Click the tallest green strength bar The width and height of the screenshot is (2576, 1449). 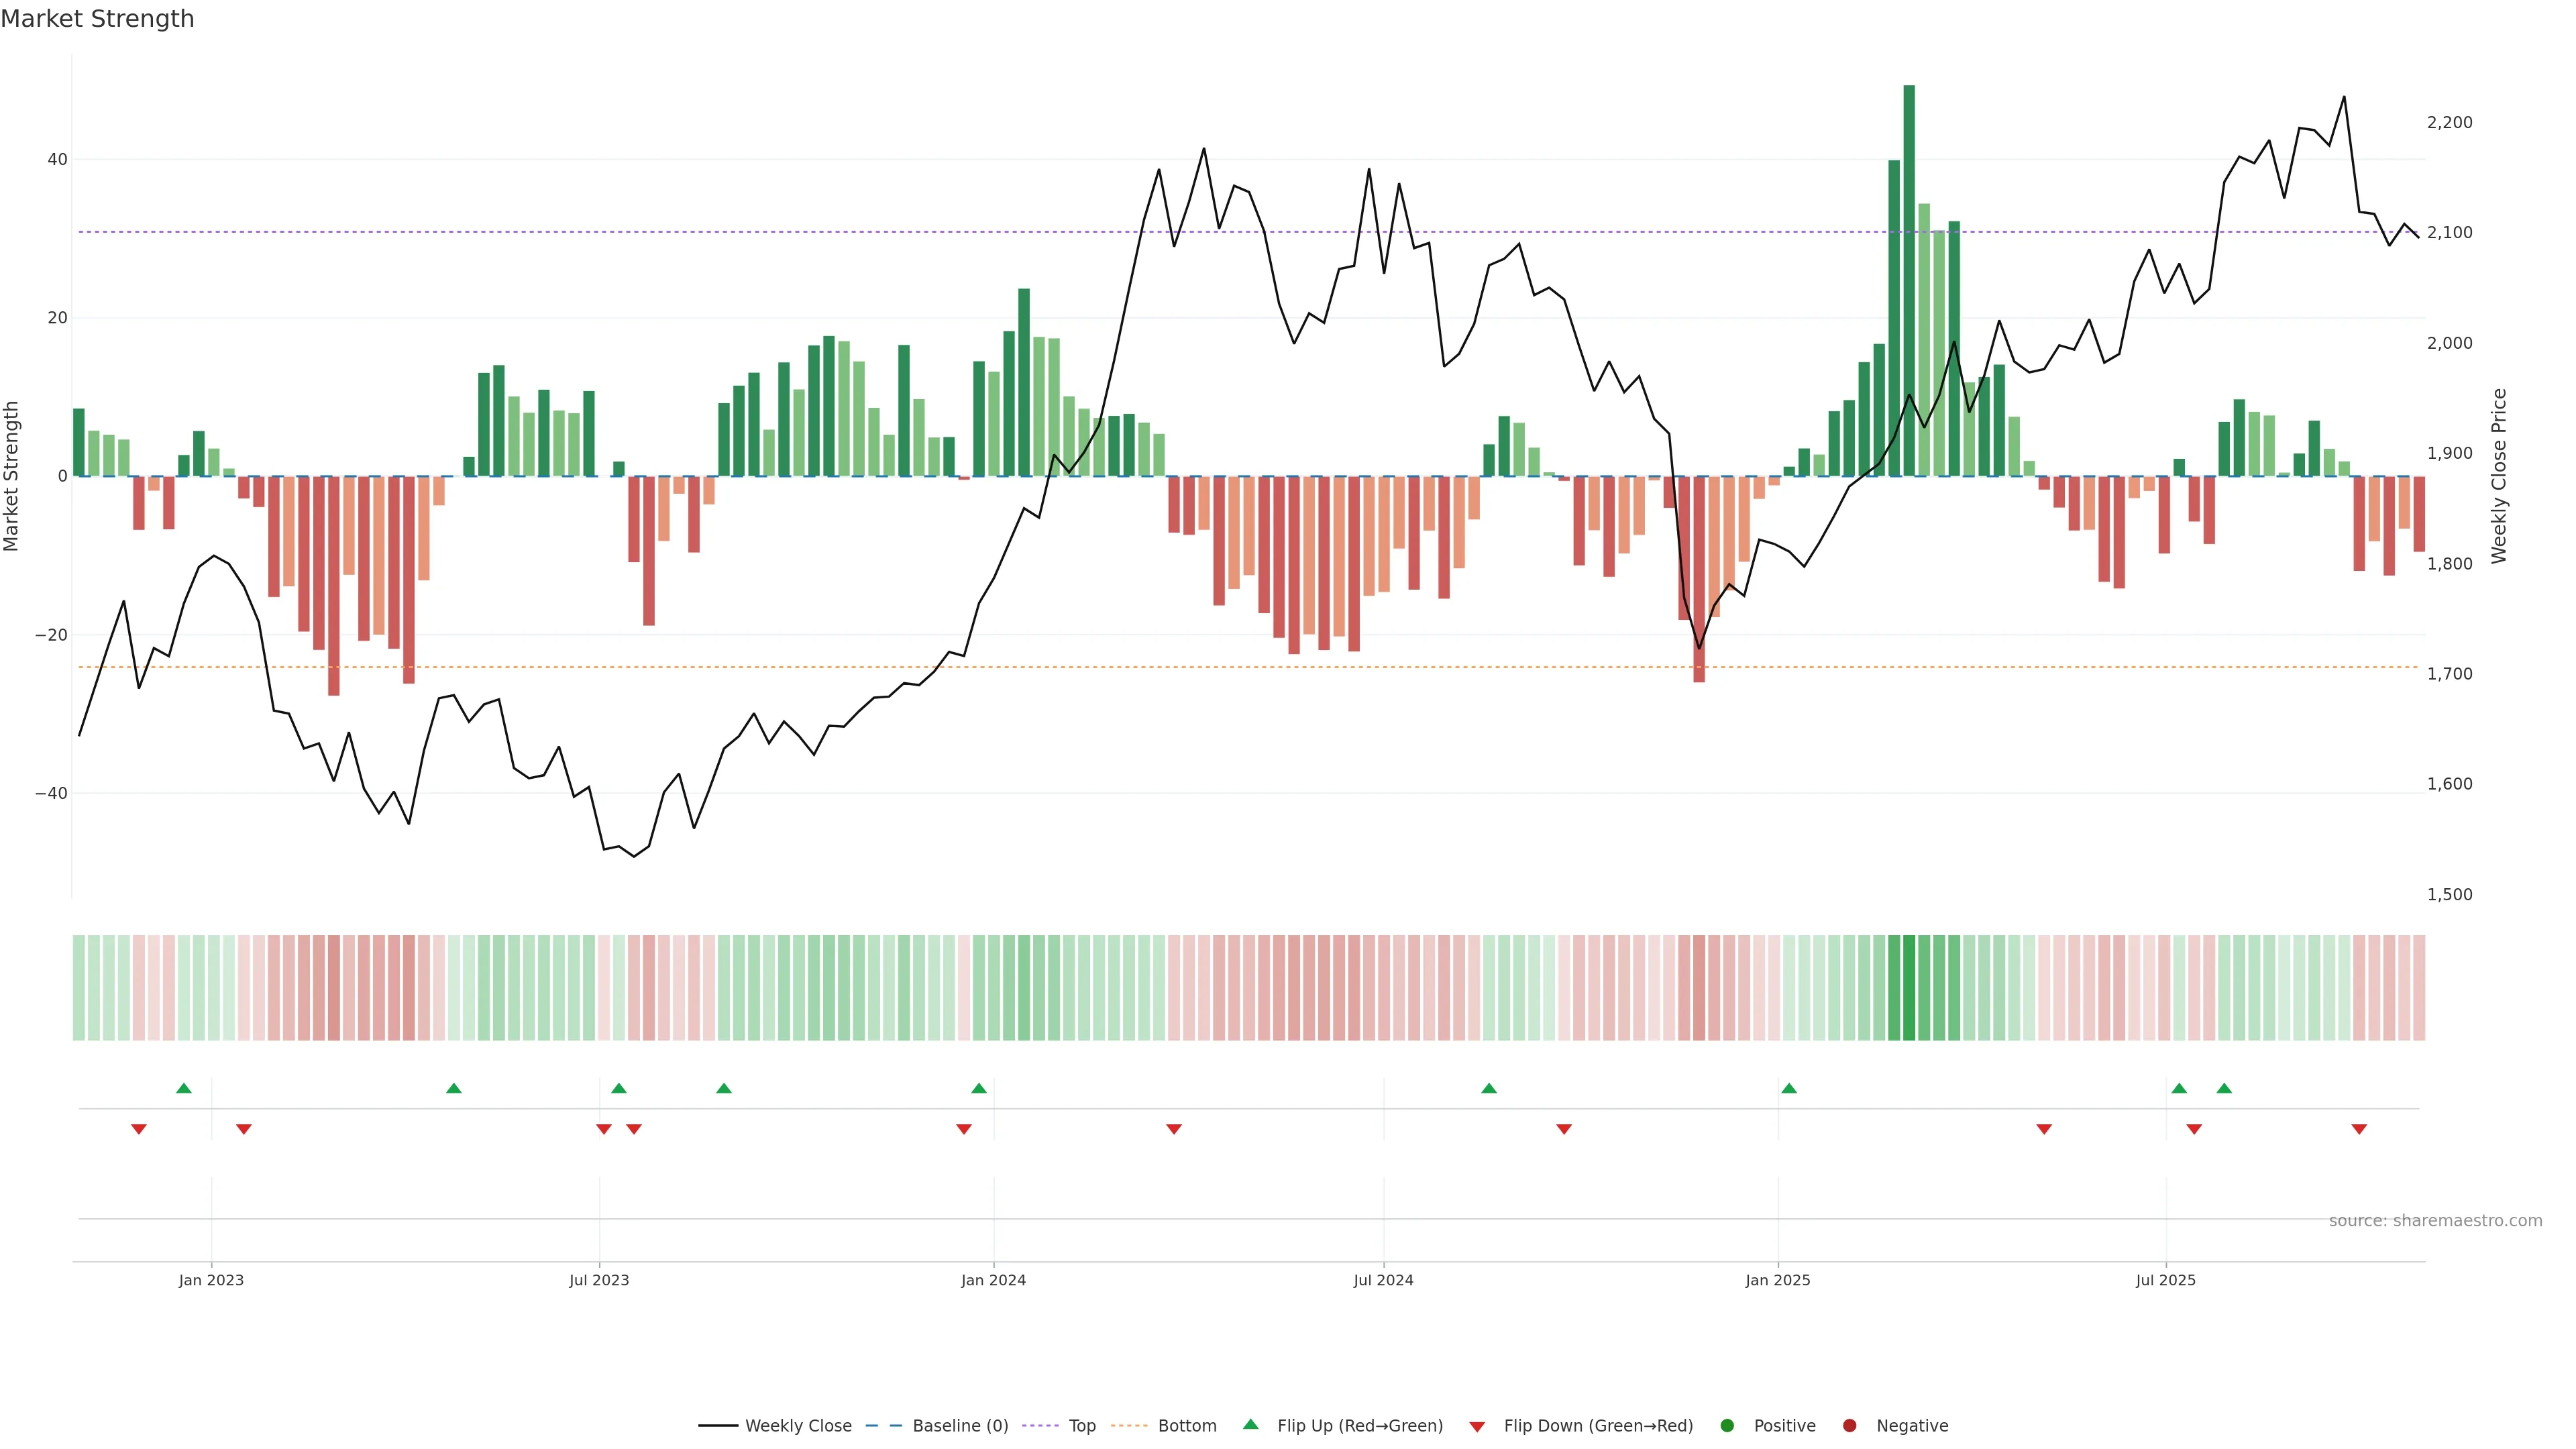[x=1909, y=280]
